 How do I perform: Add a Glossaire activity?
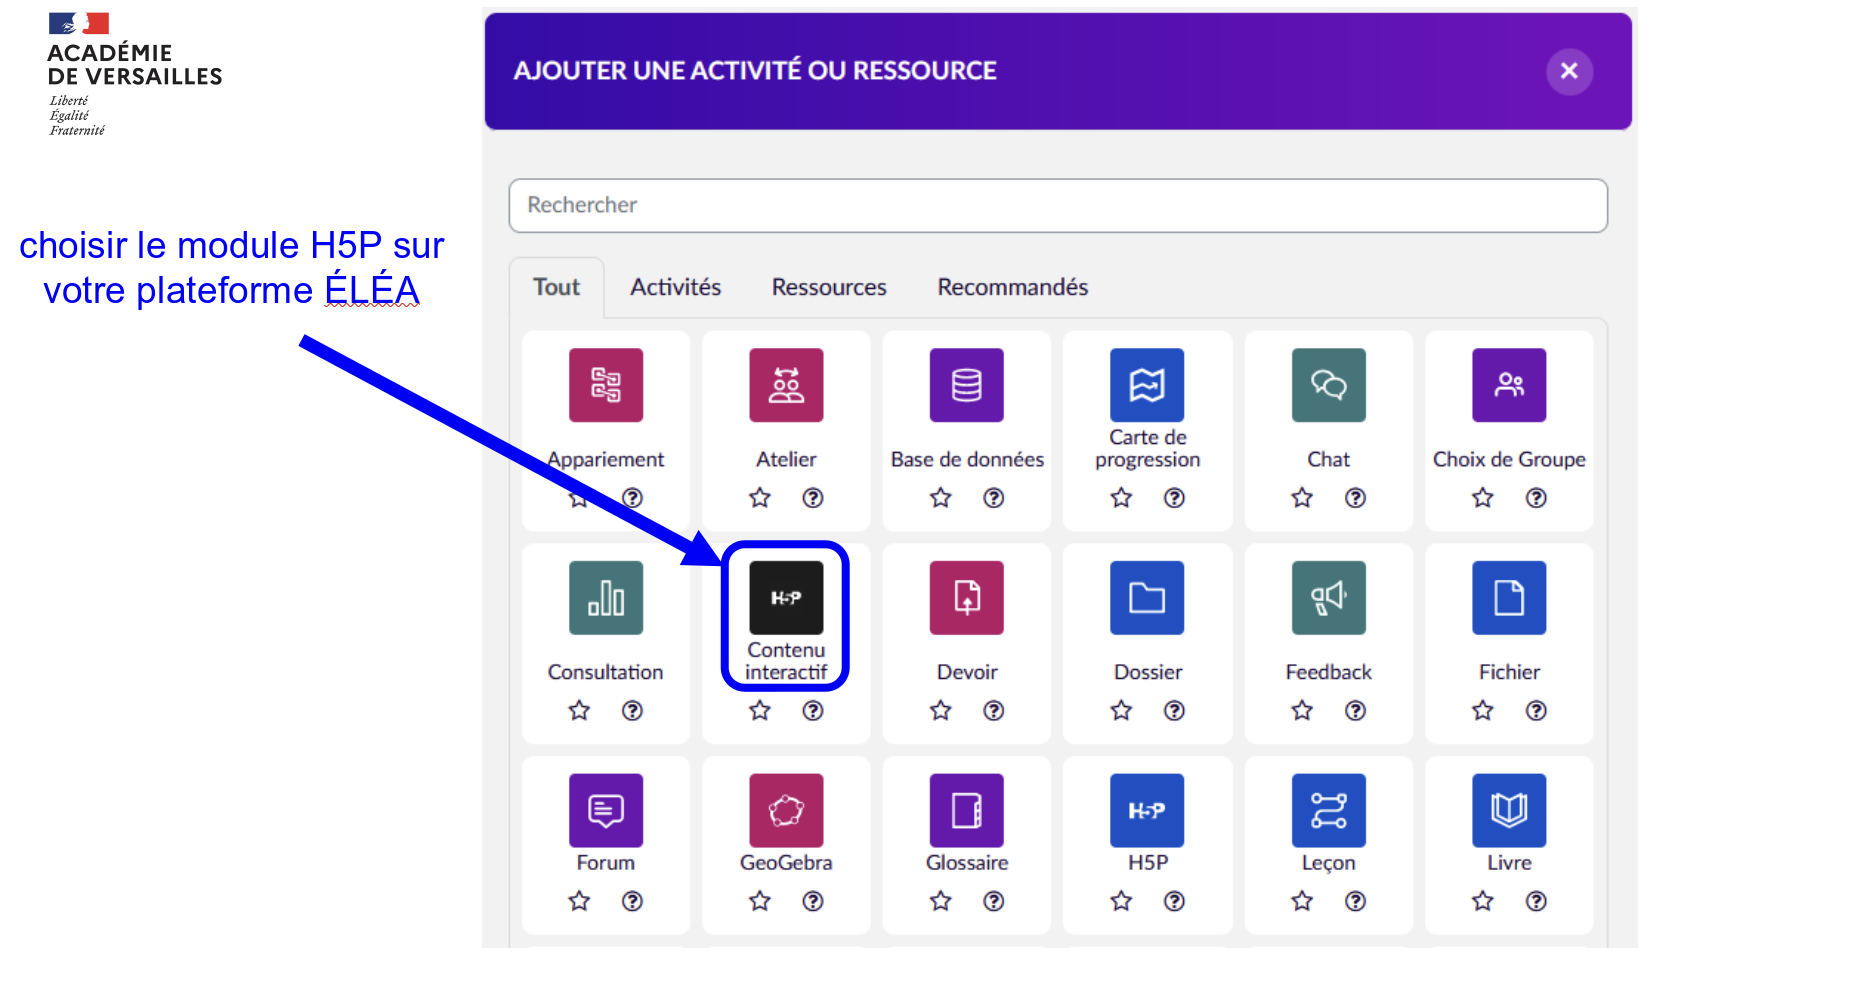[x=966, y=810]
